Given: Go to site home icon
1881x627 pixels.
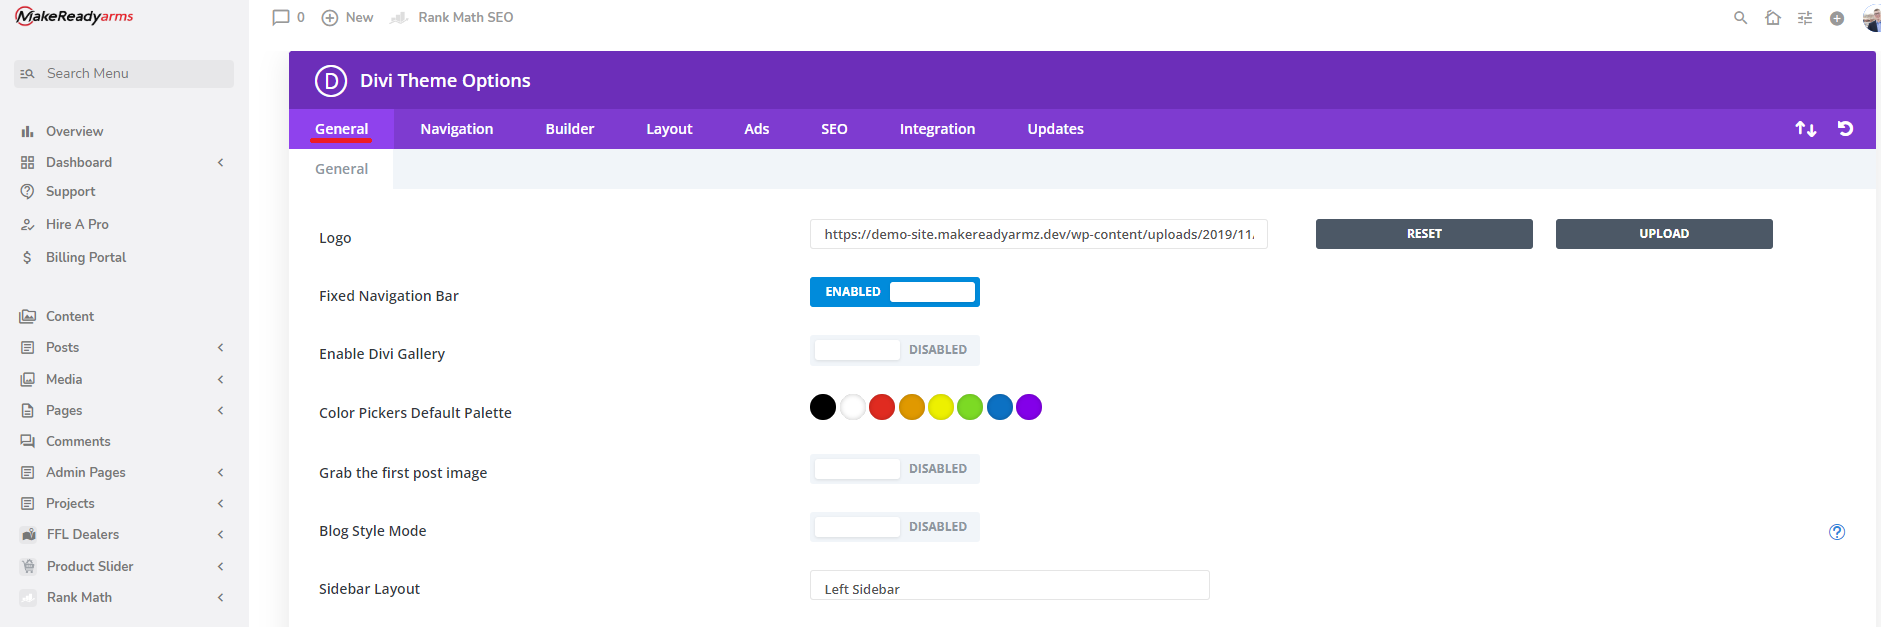Looking at the screenshot, I should 1773,18.
